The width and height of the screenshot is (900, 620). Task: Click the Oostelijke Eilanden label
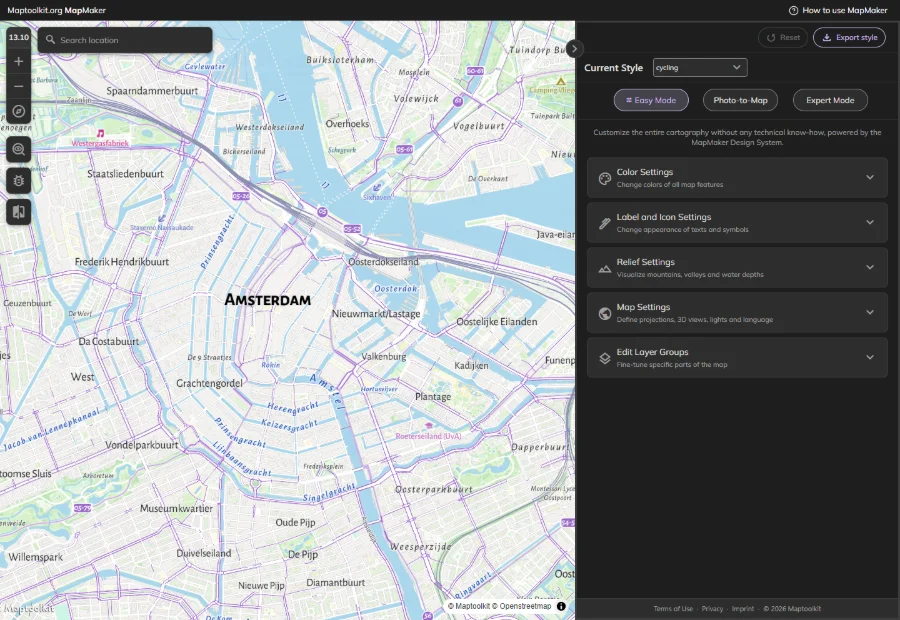(x=496, y=321)
